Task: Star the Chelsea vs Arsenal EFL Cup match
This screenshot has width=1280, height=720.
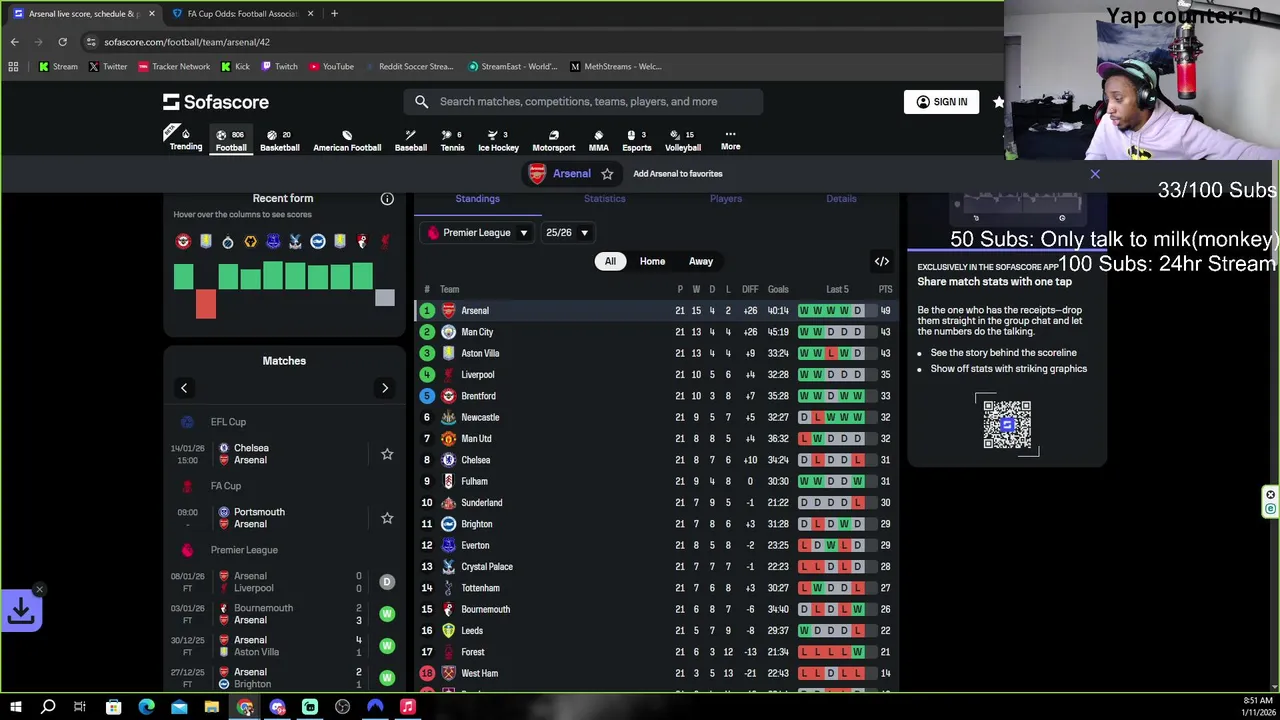Action: [387, 454]
